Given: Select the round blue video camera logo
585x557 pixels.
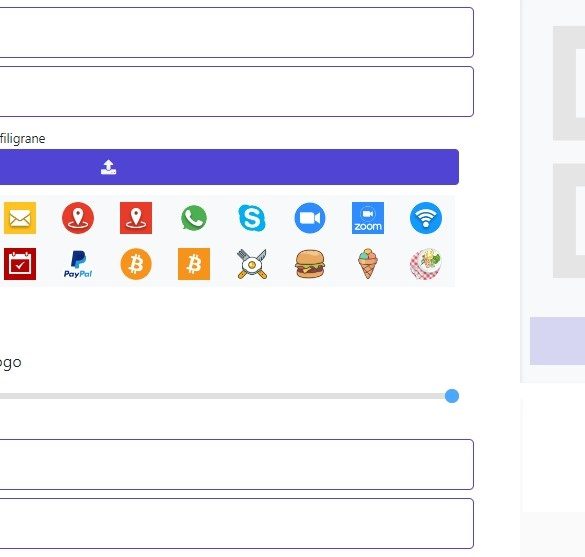Looking at the screenshot, I should coord(310,218).
